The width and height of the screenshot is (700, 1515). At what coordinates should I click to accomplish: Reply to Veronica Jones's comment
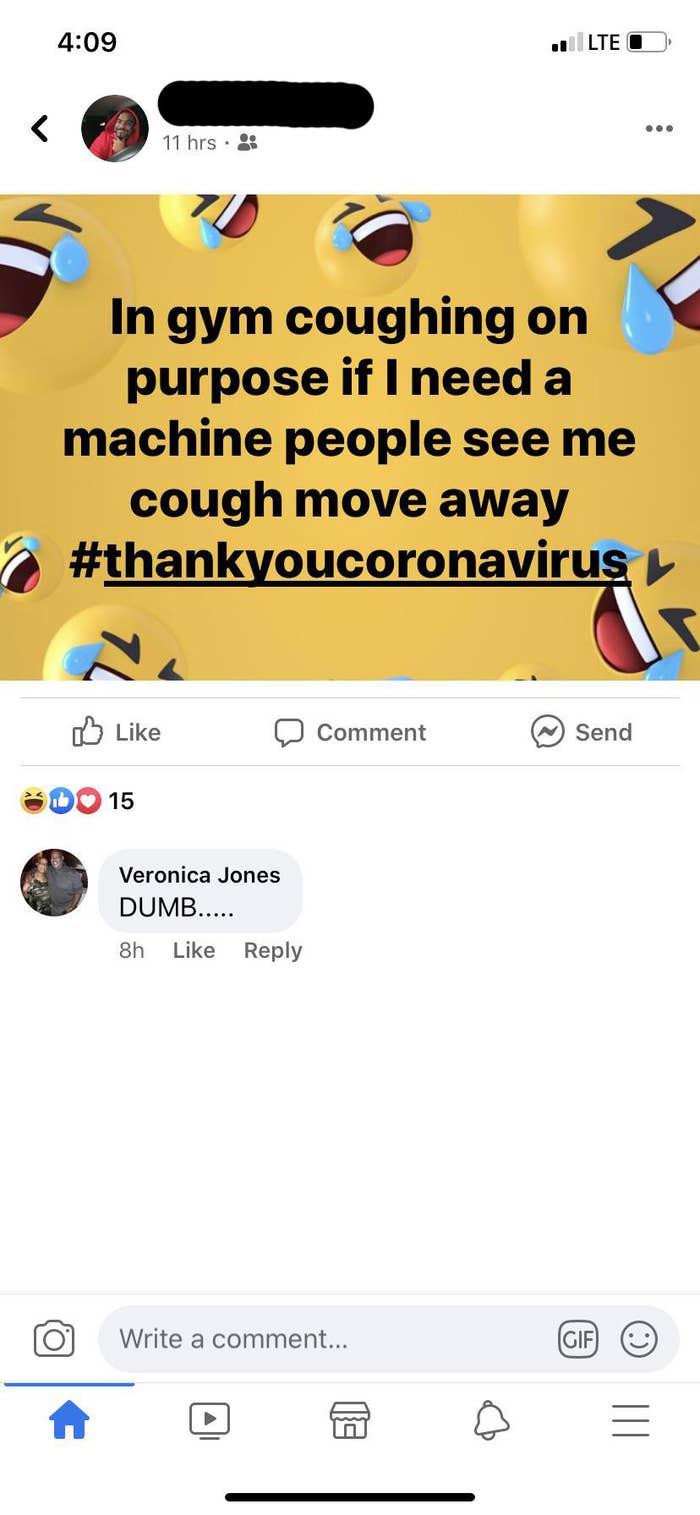tap(272, 950)
